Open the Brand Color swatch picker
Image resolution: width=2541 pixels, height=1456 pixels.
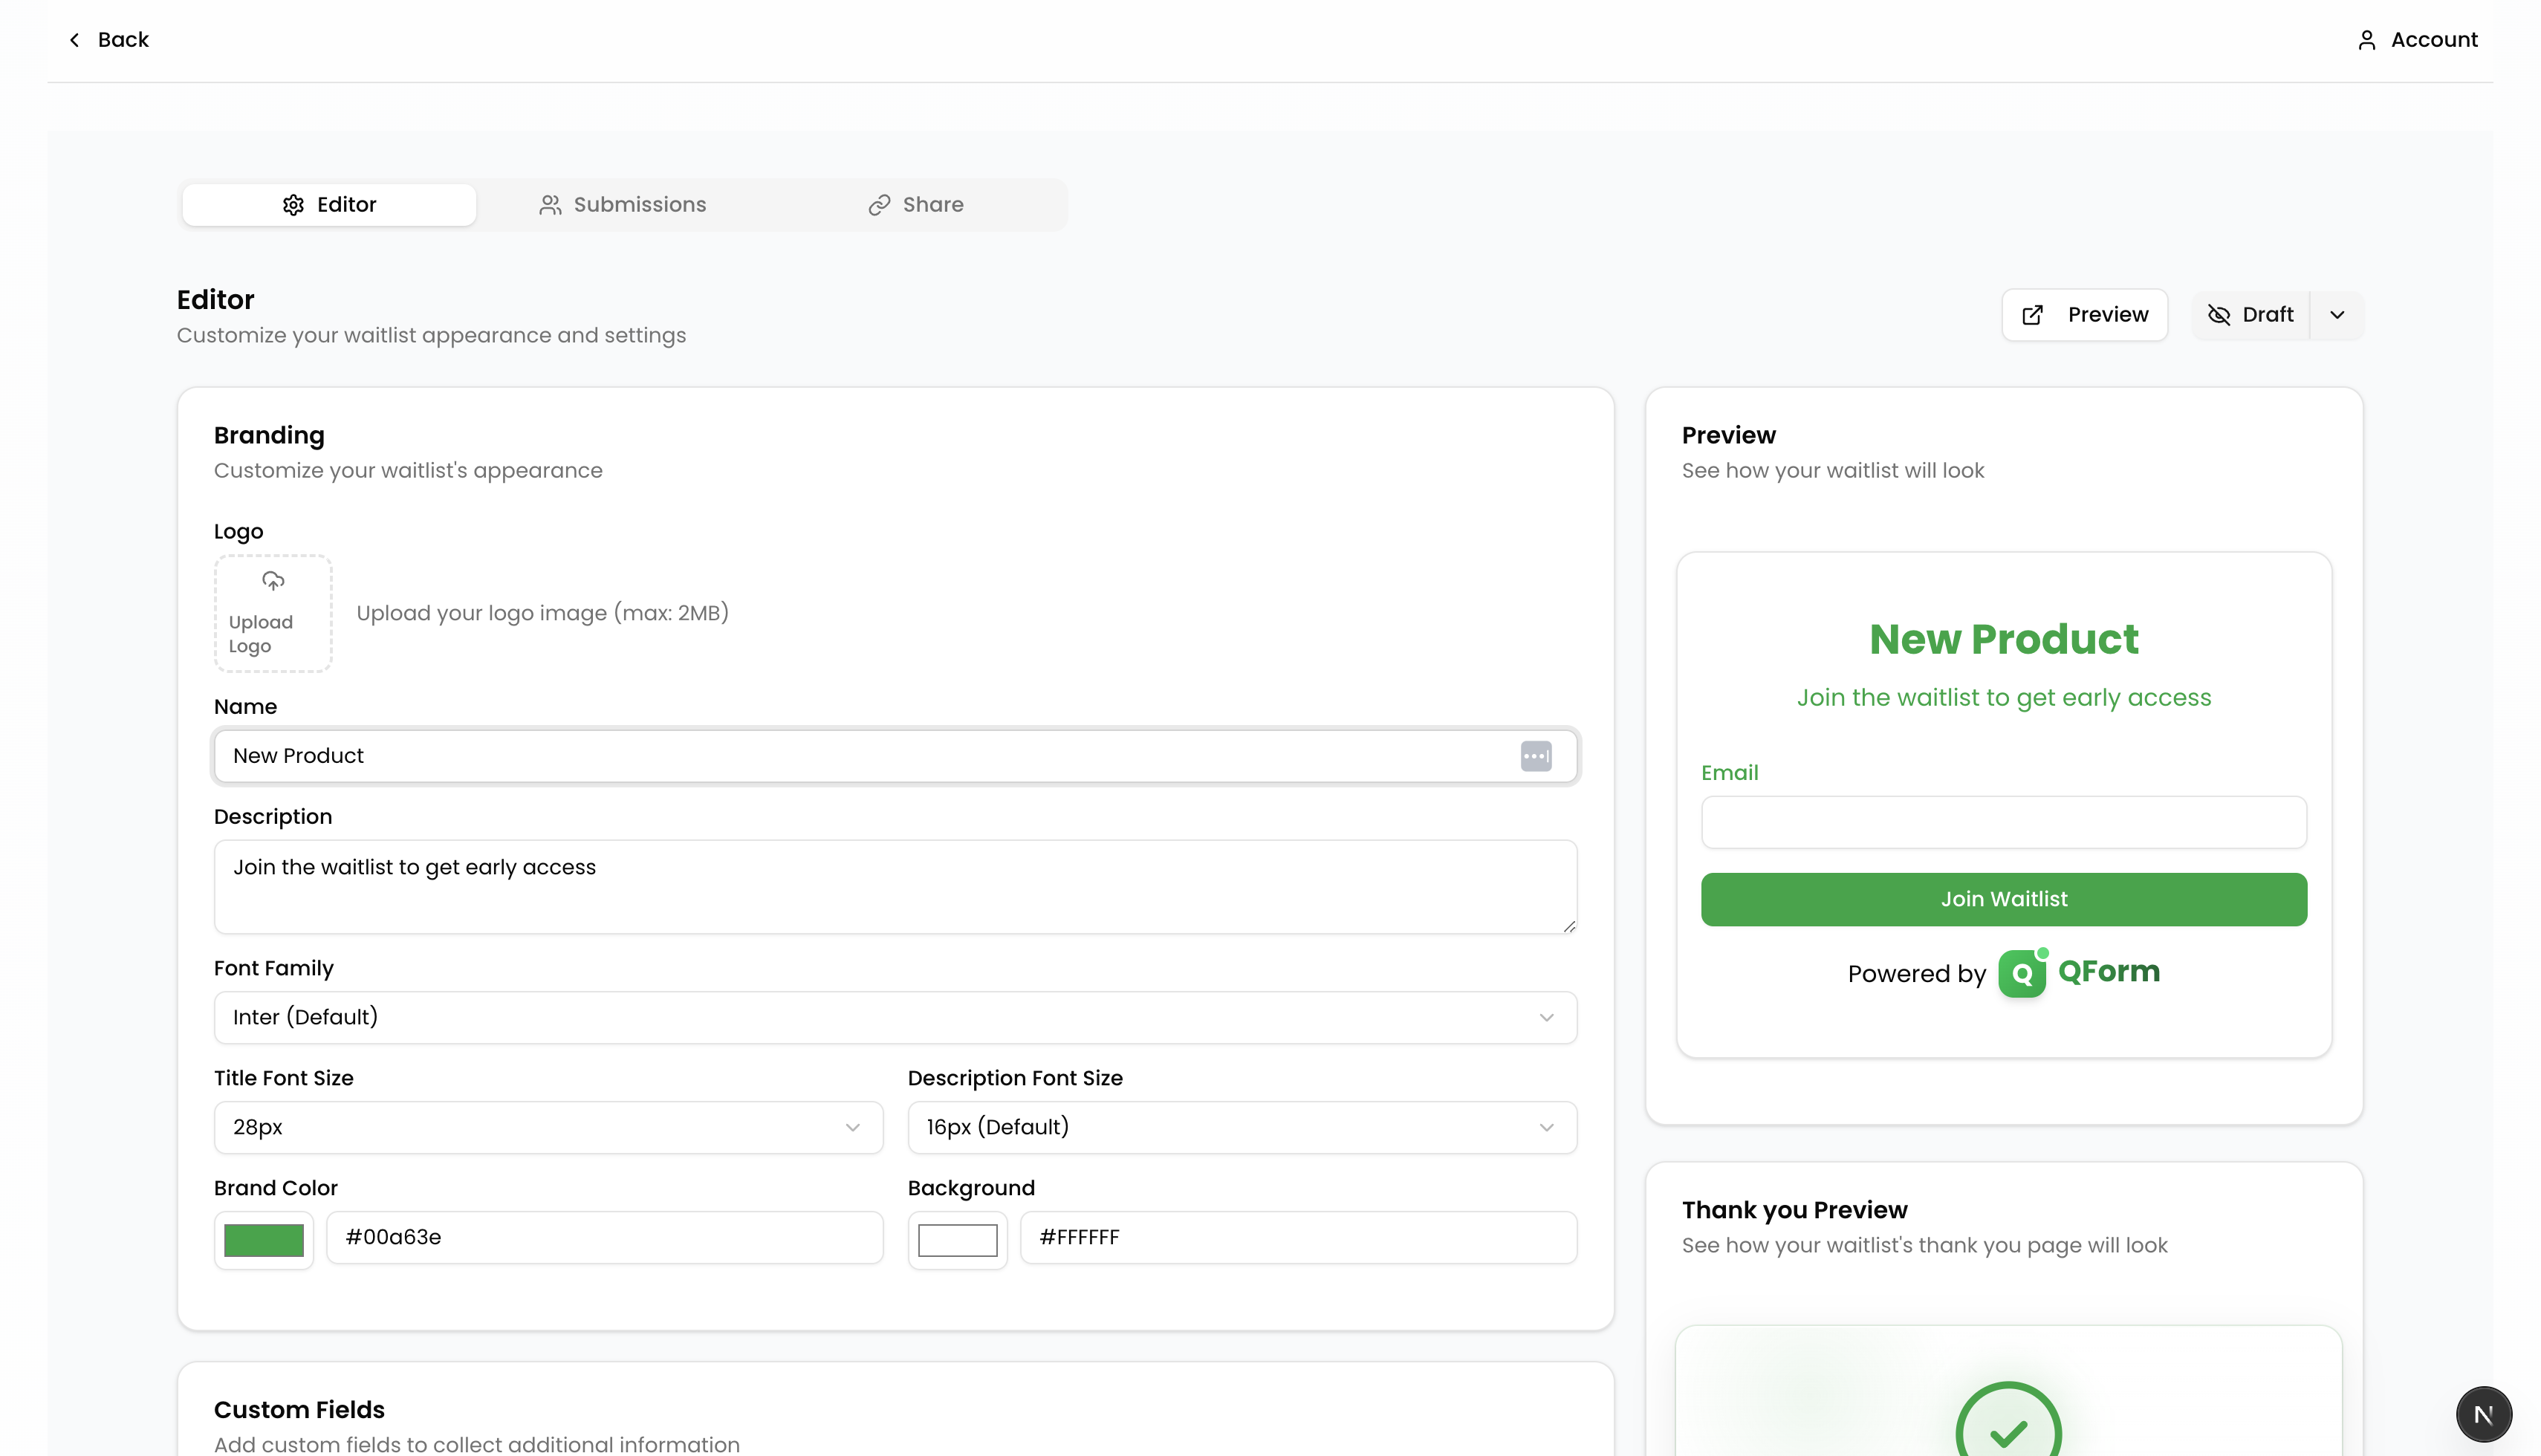(264, 1240)
